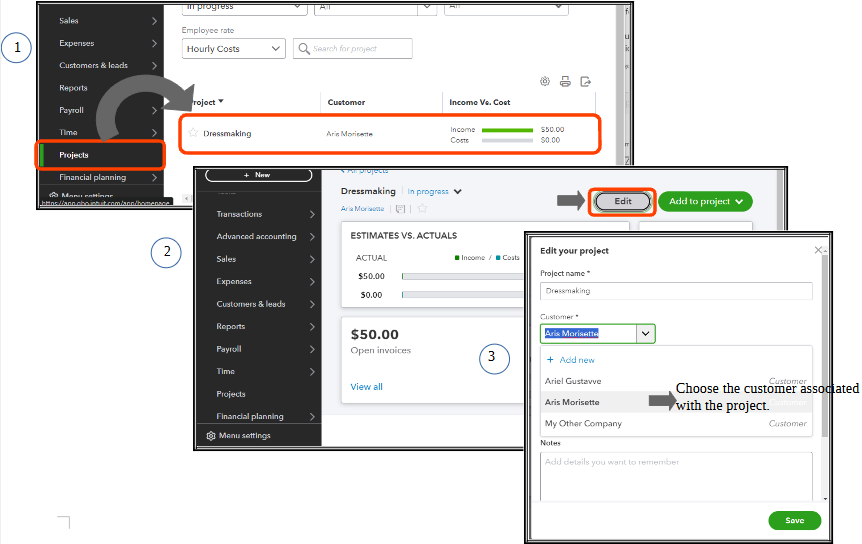Expand the Add to project dropdown button
Viewport: 862px width, 544px height.
[739, 201]
